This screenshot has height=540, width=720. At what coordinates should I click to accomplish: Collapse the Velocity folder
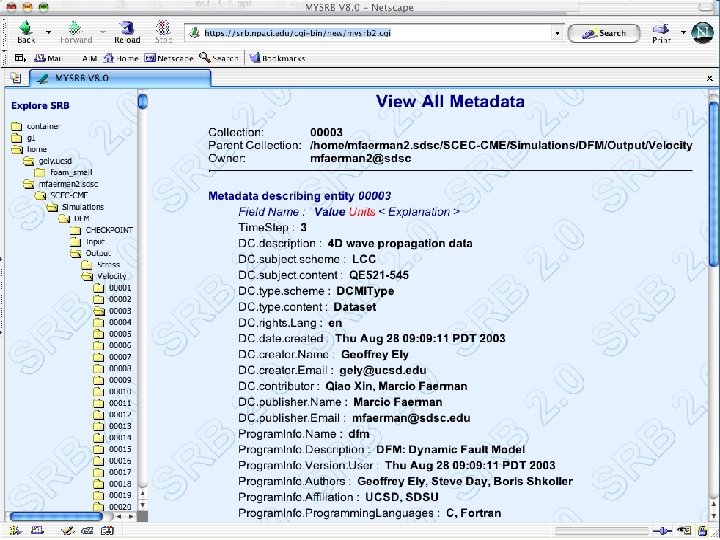coord(86,276)
